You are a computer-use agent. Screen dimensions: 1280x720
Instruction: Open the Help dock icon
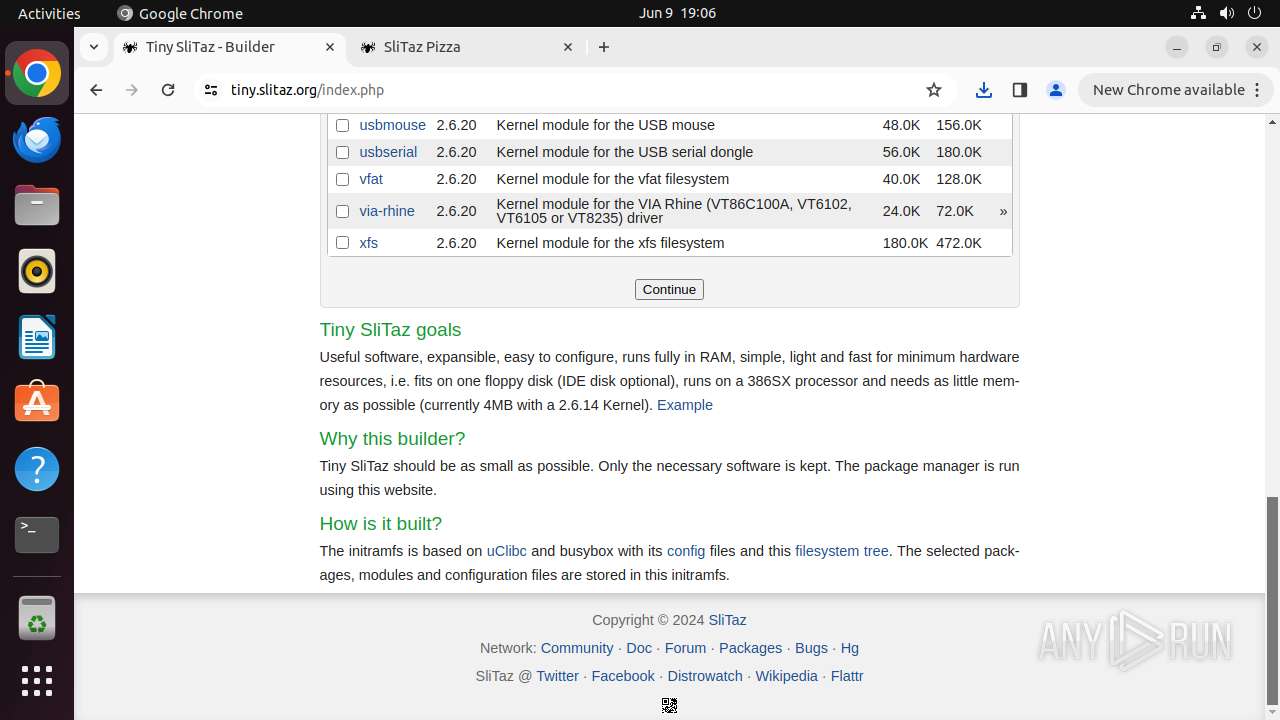click(37, 469)
